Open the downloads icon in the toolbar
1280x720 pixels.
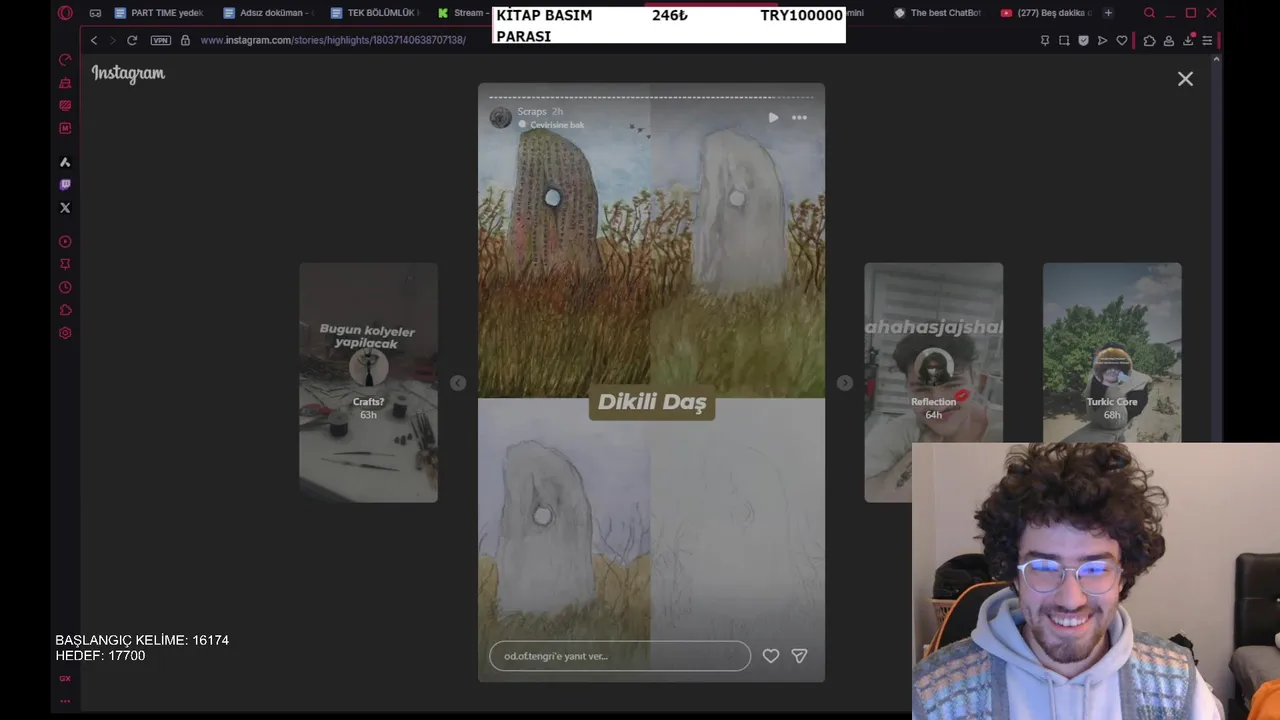(x=1188, y=40)
